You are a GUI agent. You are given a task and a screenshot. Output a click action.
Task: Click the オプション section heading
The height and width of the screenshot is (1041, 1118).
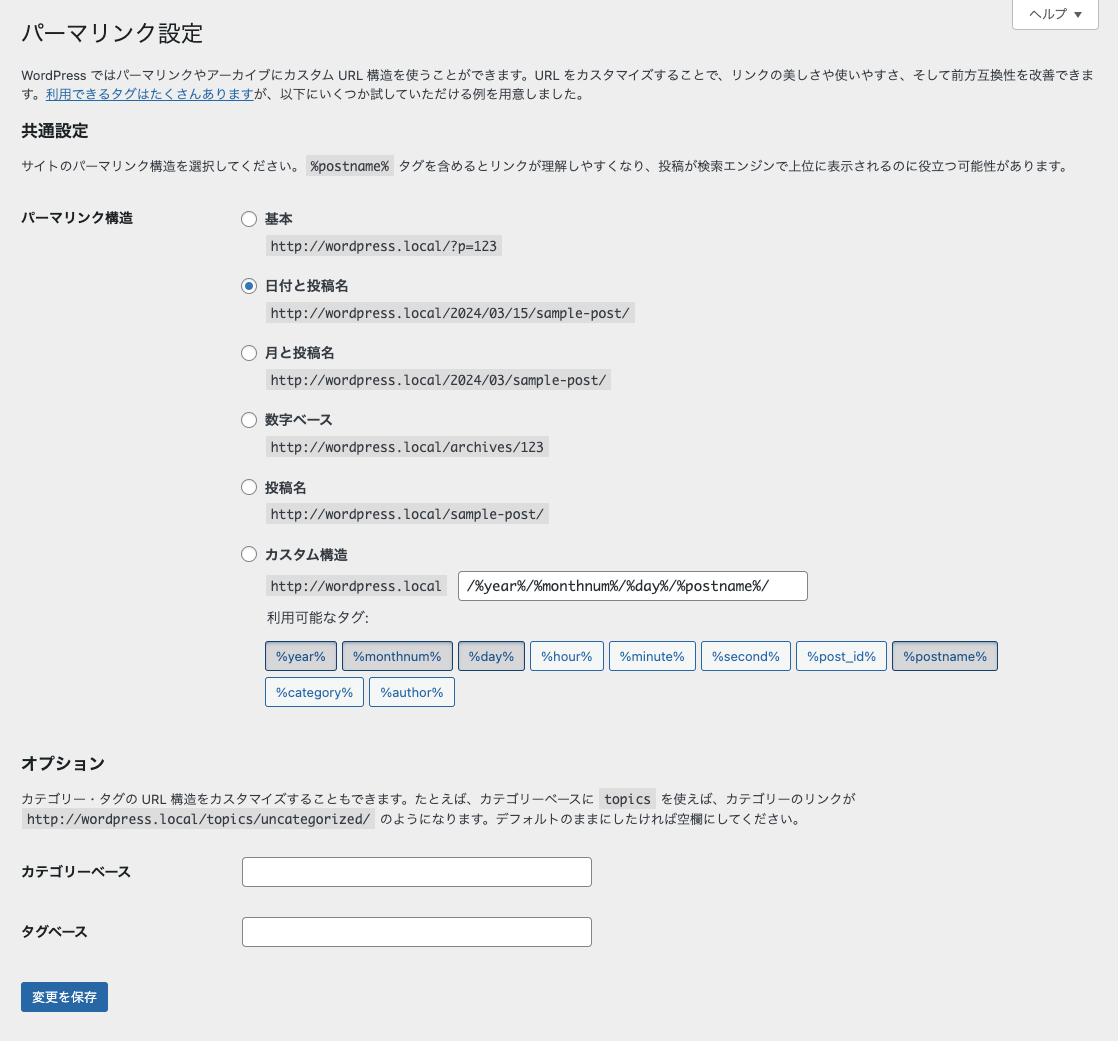pyautogui.click(x=63, y=764)
